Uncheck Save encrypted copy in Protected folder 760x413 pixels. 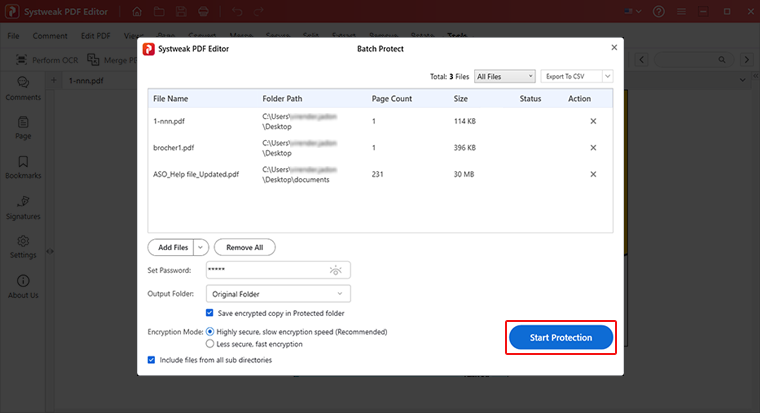click(209, 313)
